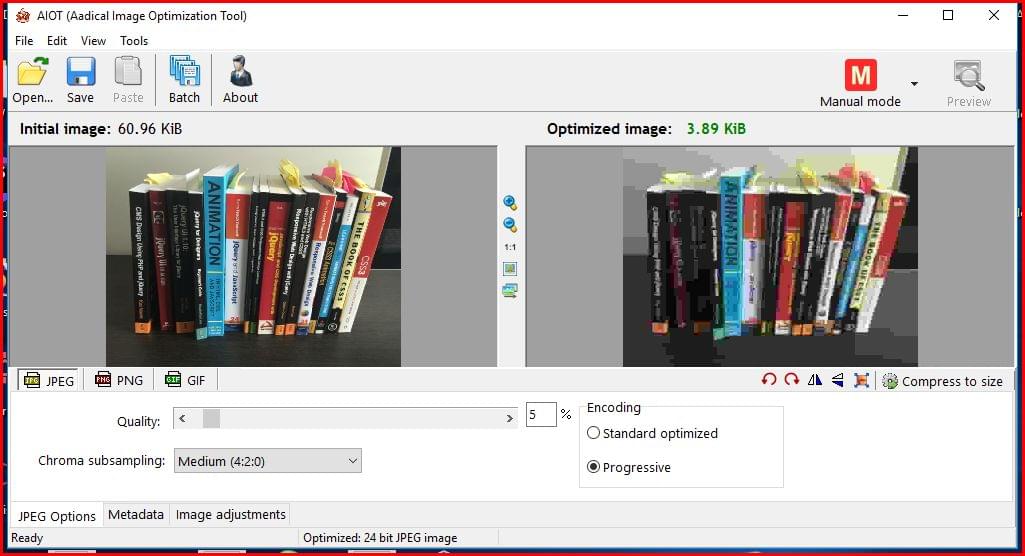
Task: Open the Manual mode dropdown arrow
Action: click(914, 83)
